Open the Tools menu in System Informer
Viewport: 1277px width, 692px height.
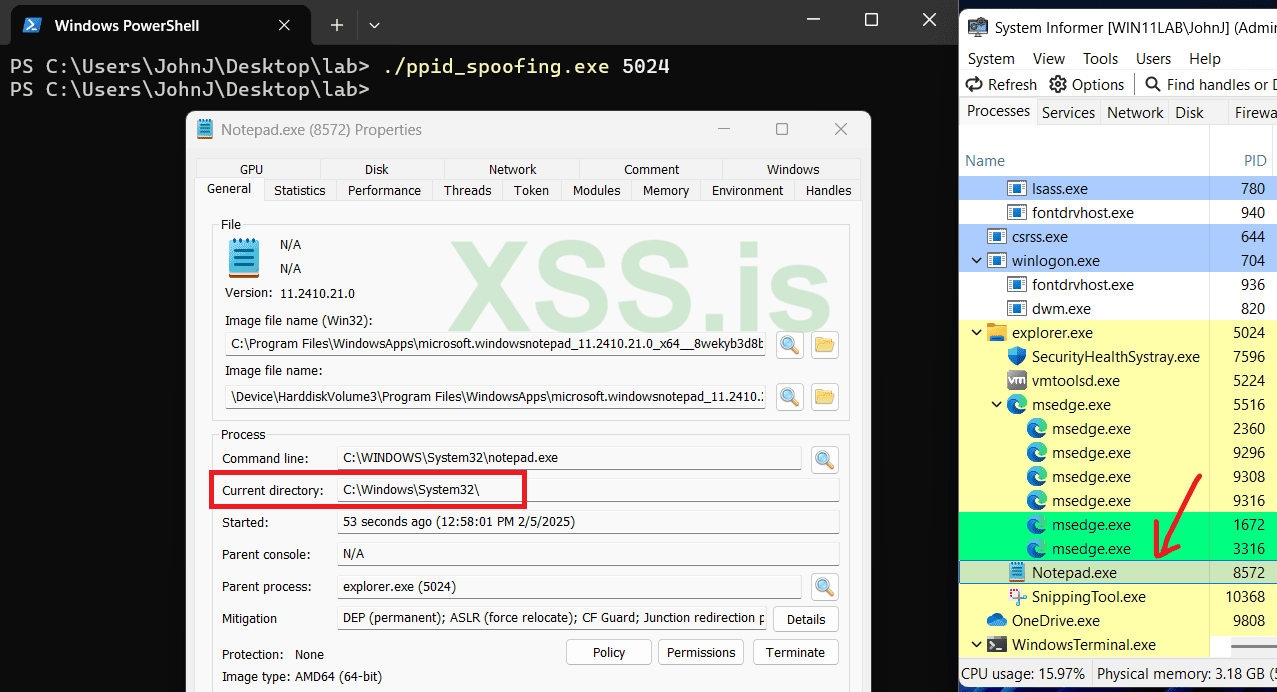(1100, 58)
